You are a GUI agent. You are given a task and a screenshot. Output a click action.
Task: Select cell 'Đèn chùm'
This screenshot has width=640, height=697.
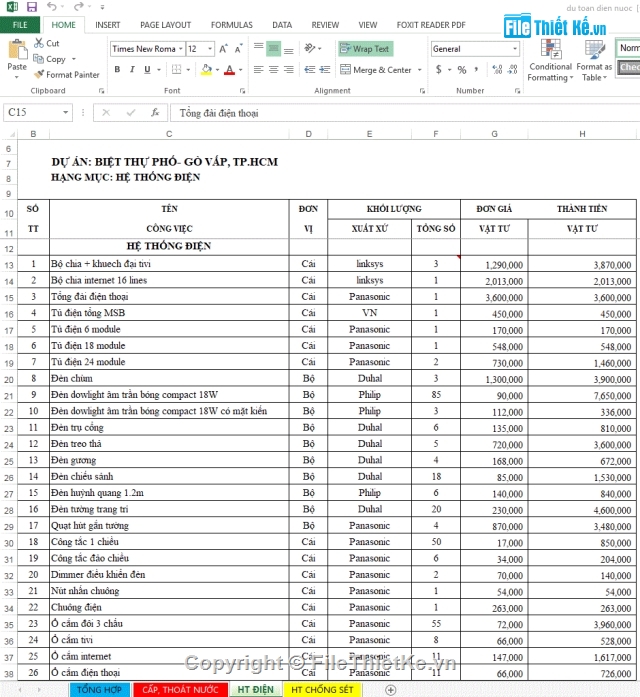pos(169,378)
